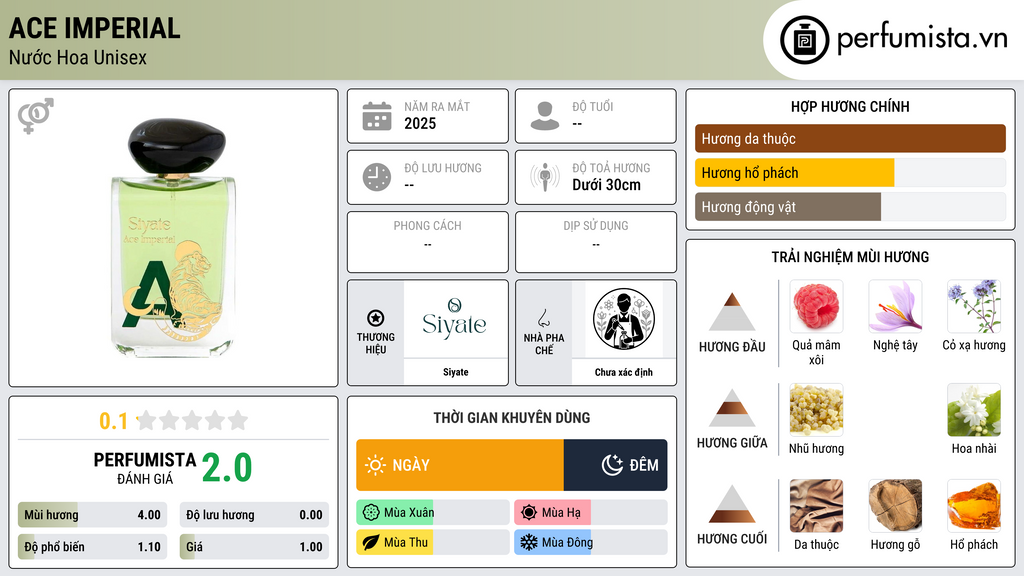Image resolution: width=1024 pixels, height=576 pixels.
Task: Click the flower icon beside Mùa Xuân
Action: pyautogui.click(x=371, y=513)
